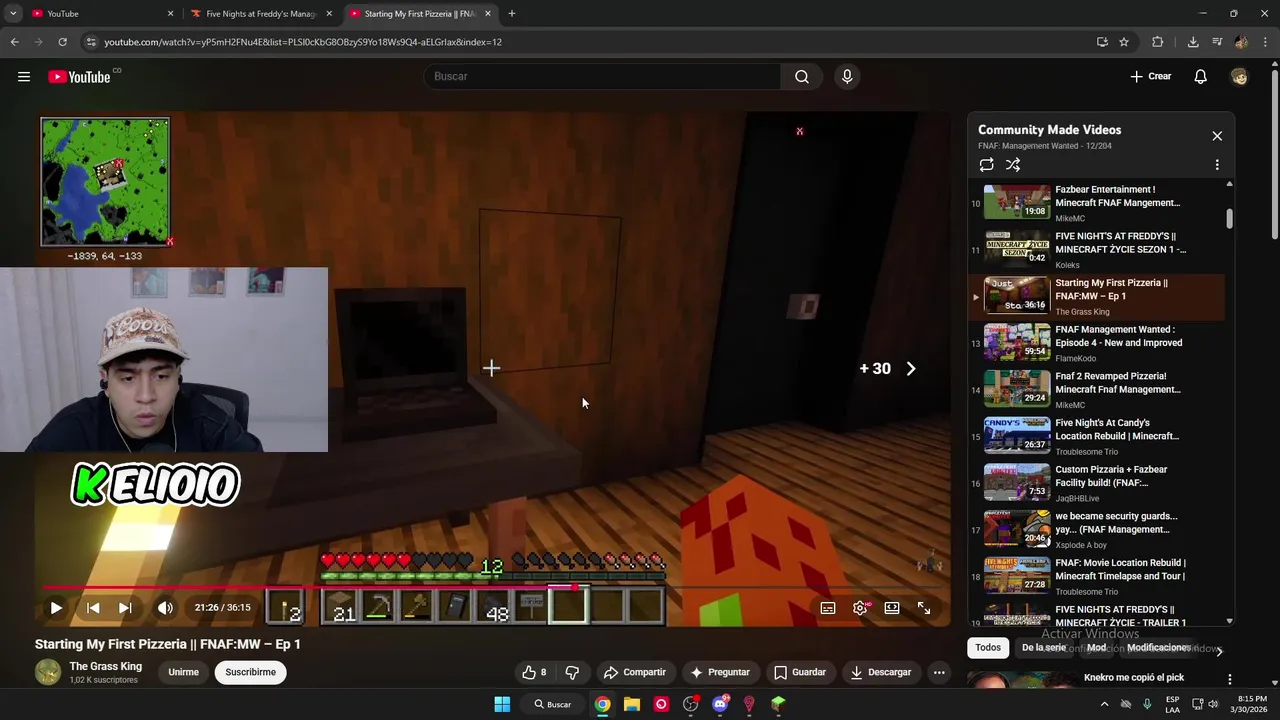
Task: Save the video with Guardar
Action: [x=800, y=672]
